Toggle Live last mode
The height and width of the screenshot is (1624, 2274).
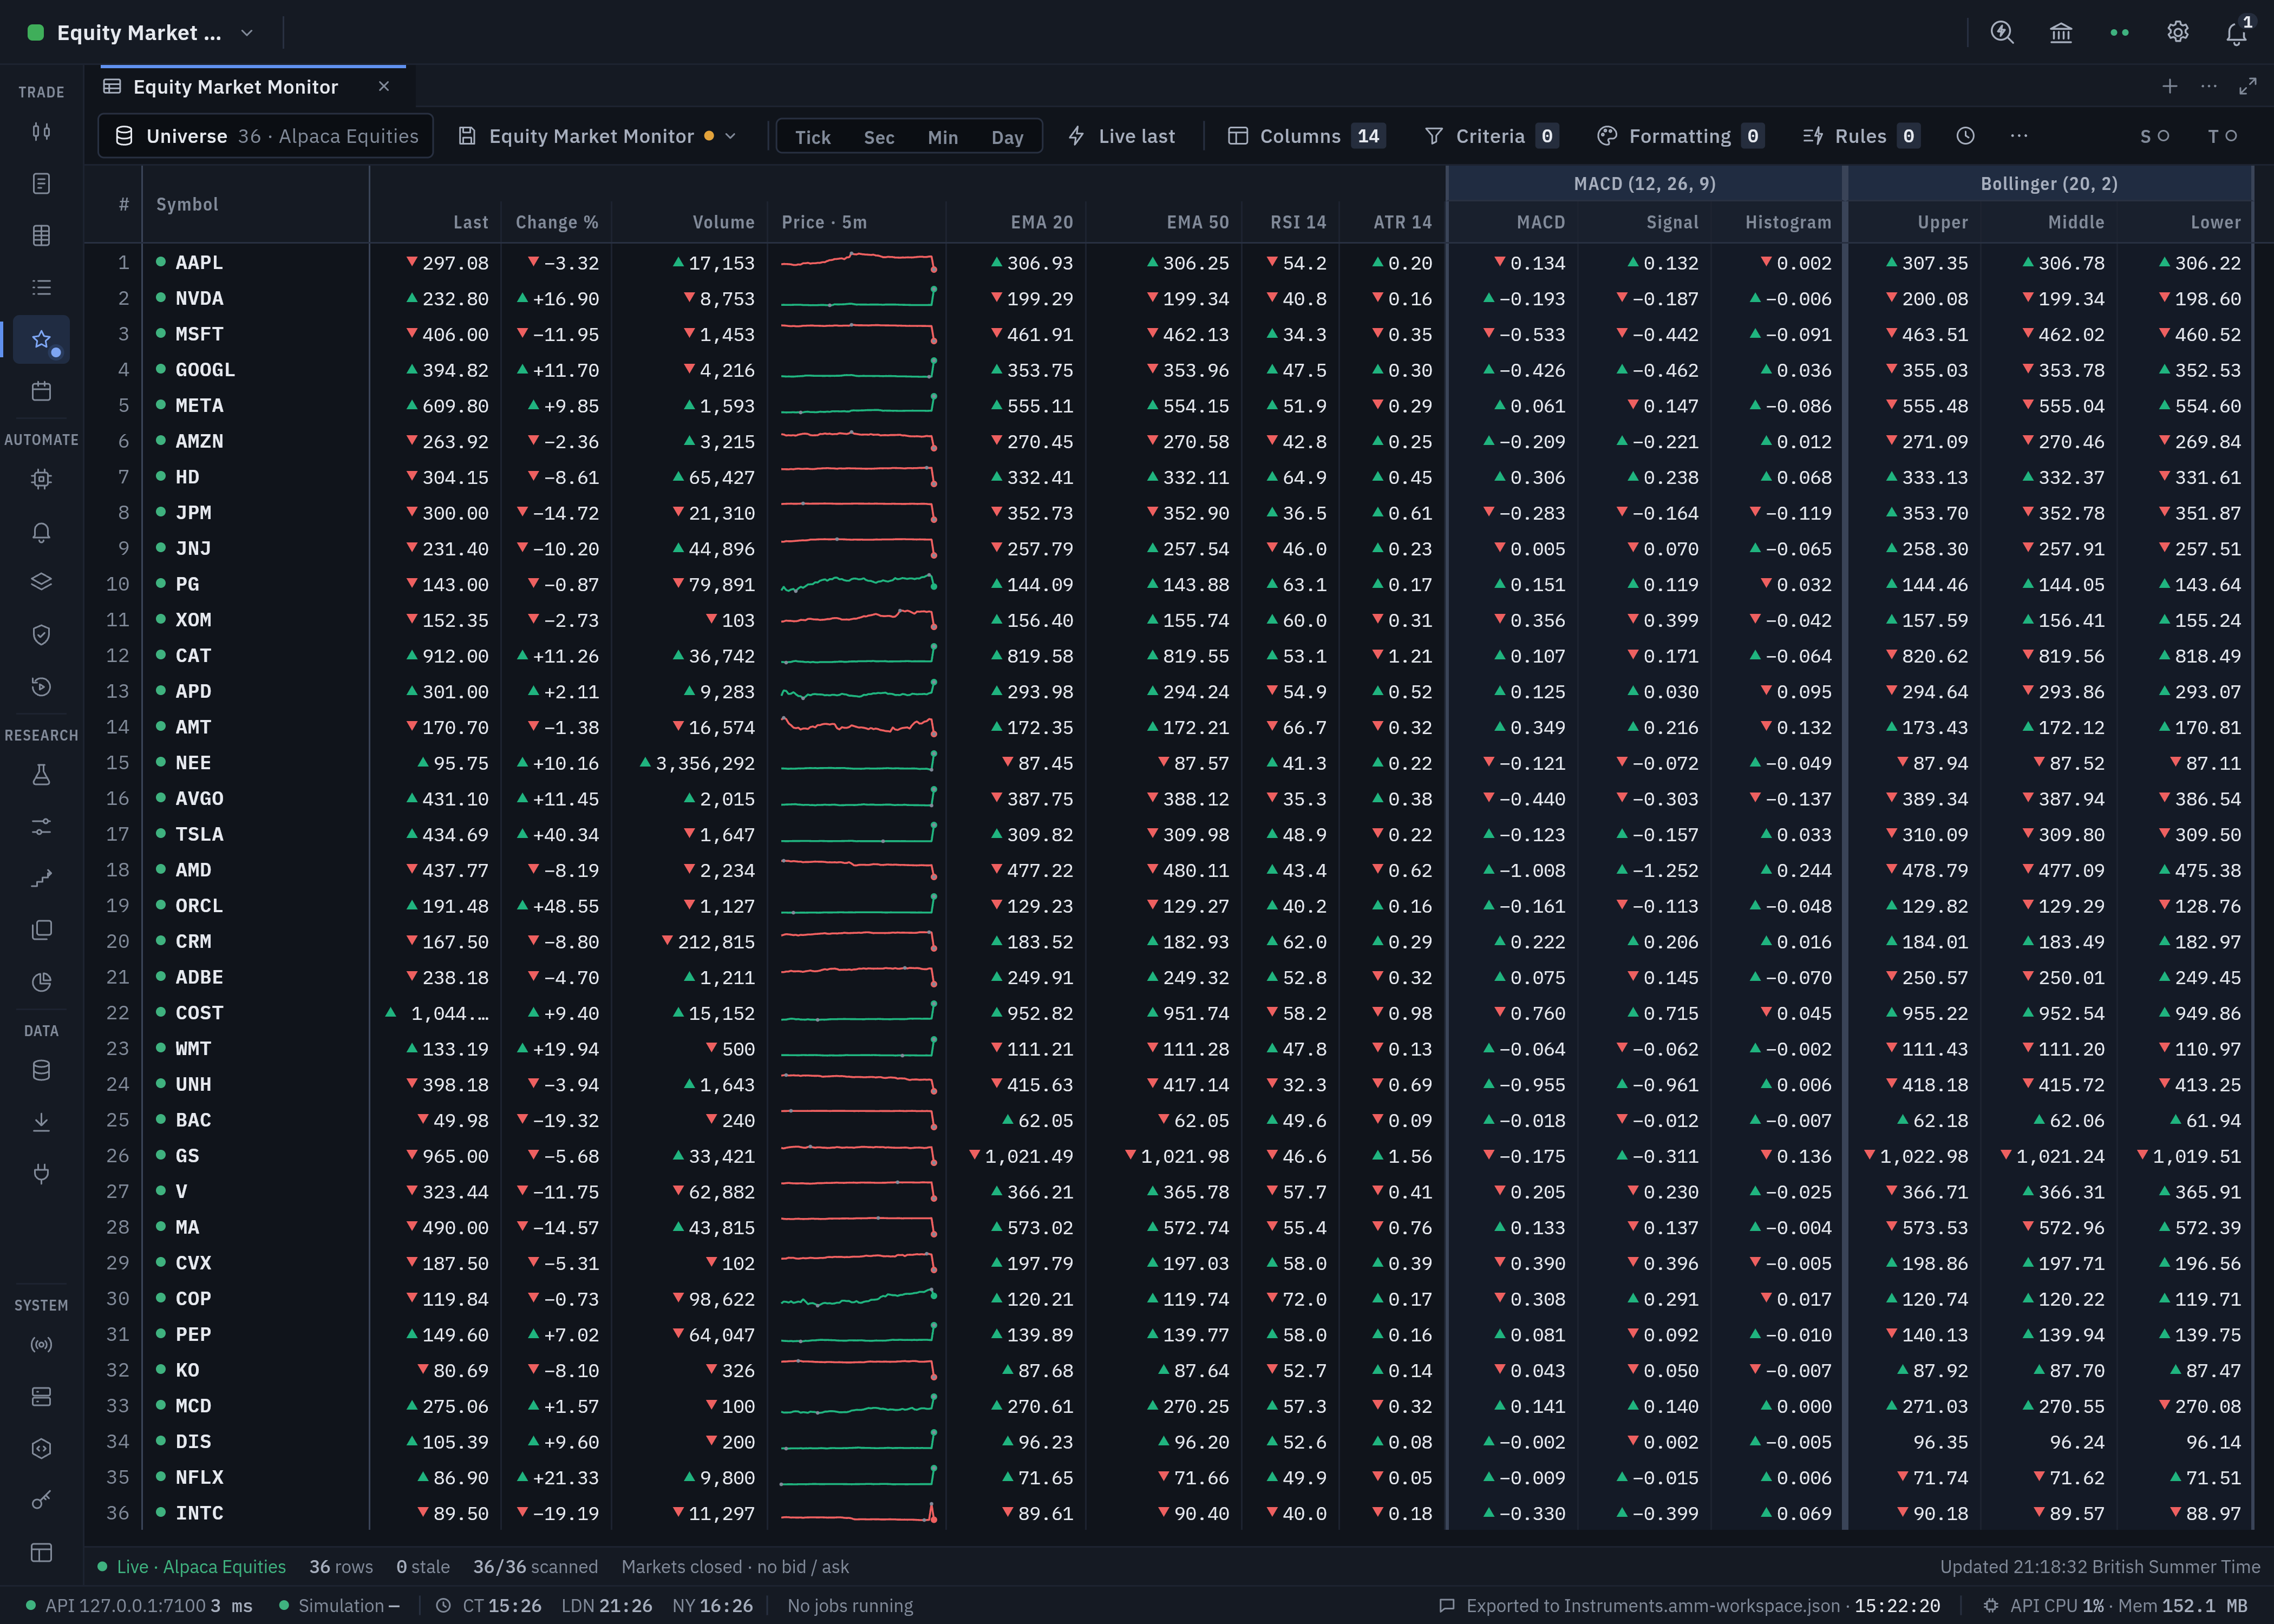(x=1122, y=136)
